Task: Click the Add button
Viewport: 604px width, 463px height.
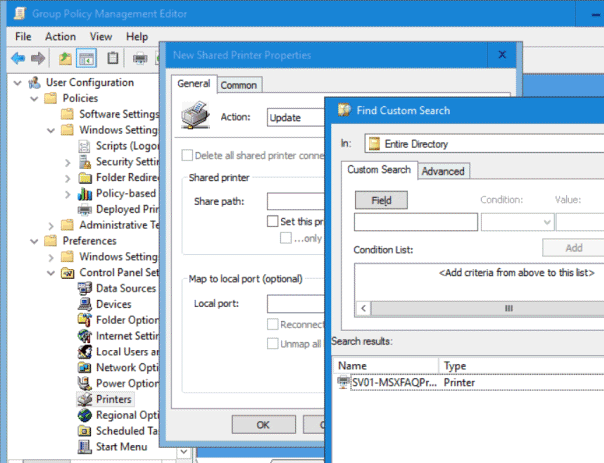Action: (x=574, y=248)
